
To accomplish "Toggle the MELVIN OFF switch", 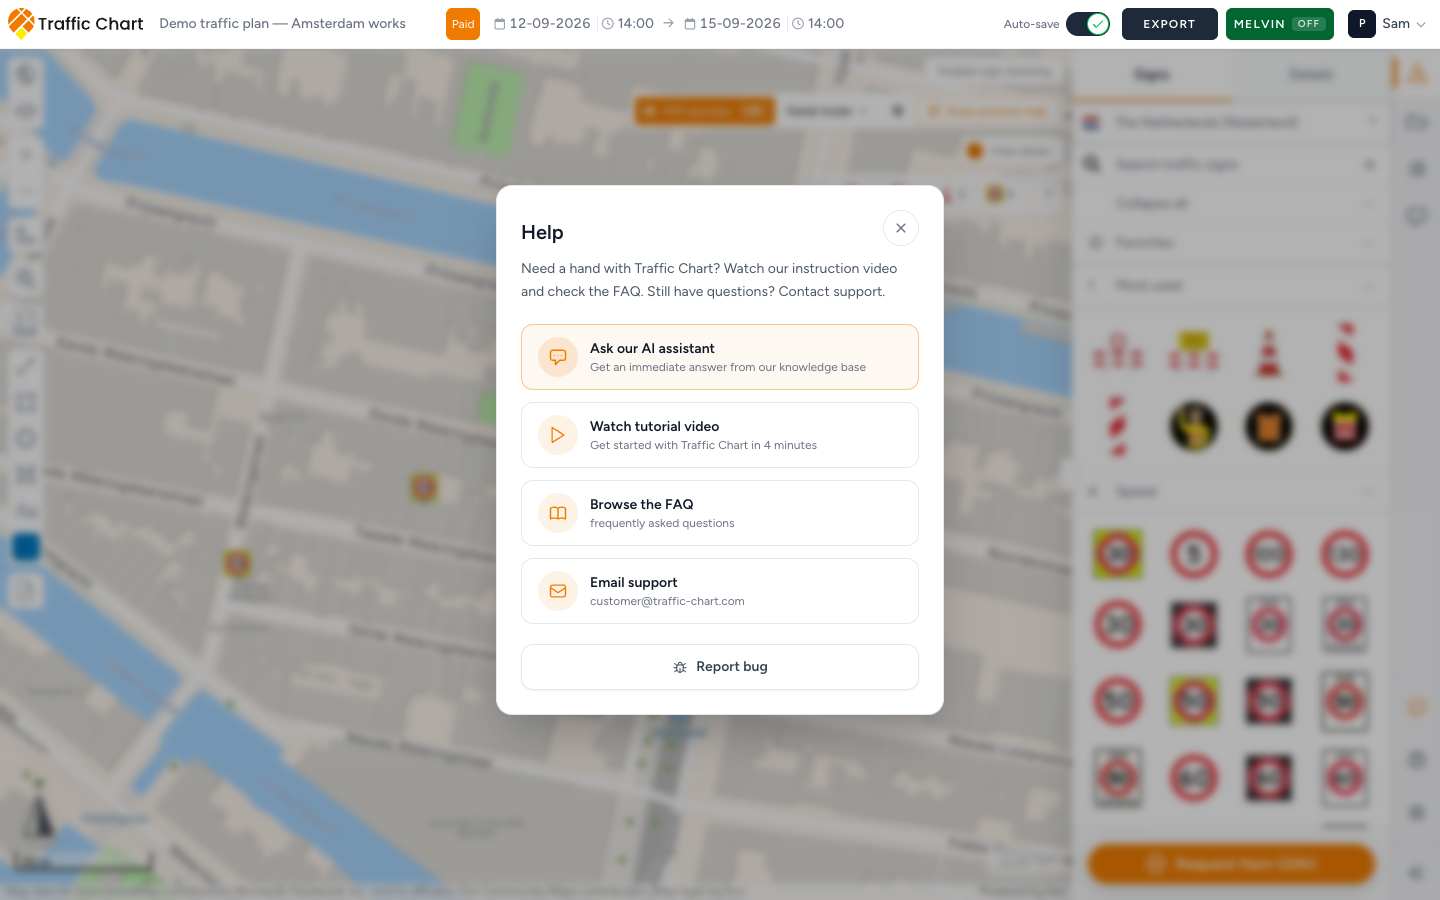I will 1280,24.
